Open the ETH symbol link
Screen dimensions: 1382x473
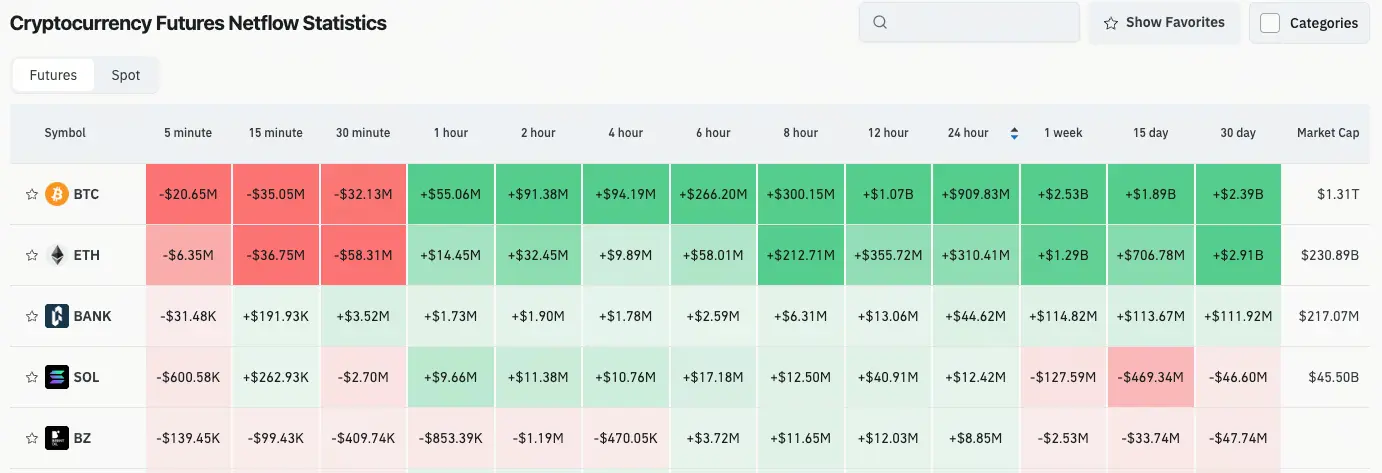86,255
